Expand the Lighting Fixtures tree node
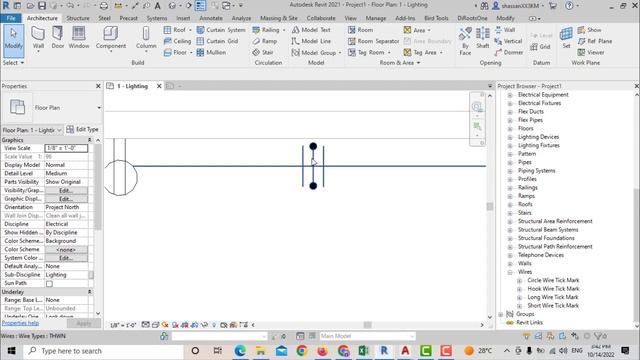 pyautogui.click(x=510, y=146)
